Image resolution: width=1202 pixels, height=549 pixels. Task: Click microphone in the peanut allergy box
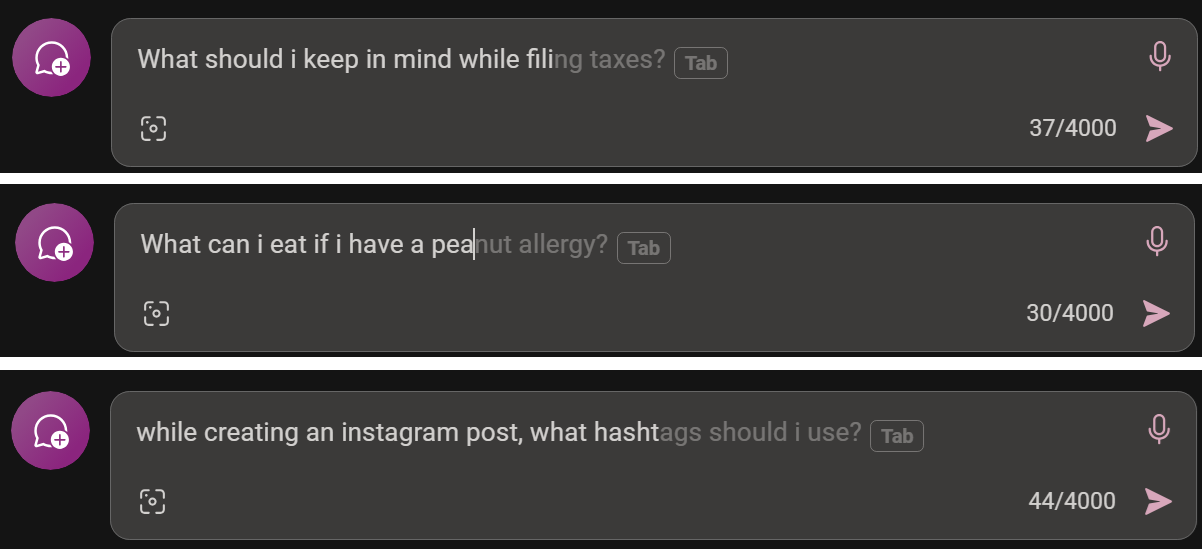click(1156, 241)
